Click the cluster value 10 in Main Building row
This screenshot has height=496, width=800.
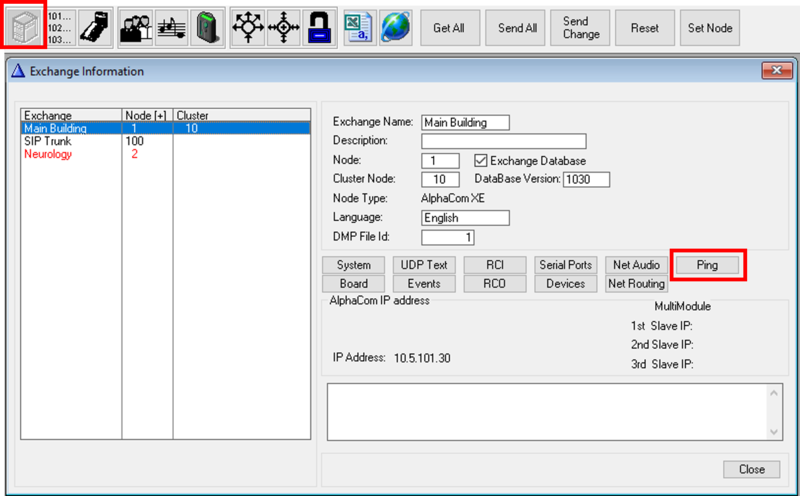pos(191,128)
